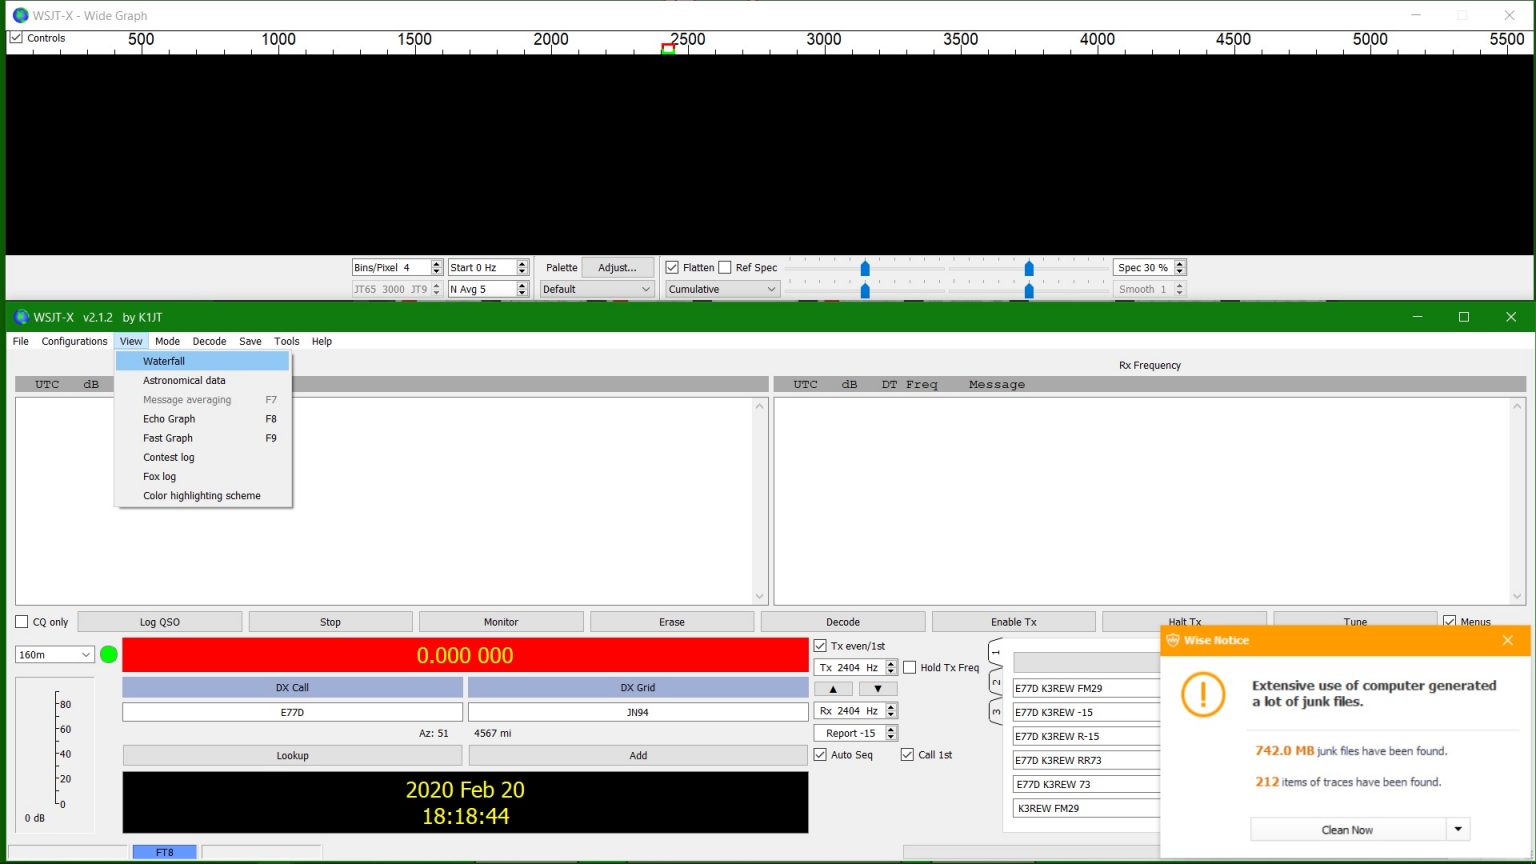Expand the Cumulative spectrum display dropdown

[721, 289]
